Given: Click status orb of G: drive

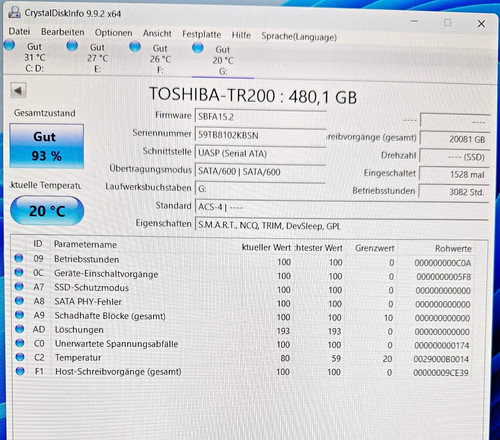Looking at the screenshot, I should [x=197, y=48].
